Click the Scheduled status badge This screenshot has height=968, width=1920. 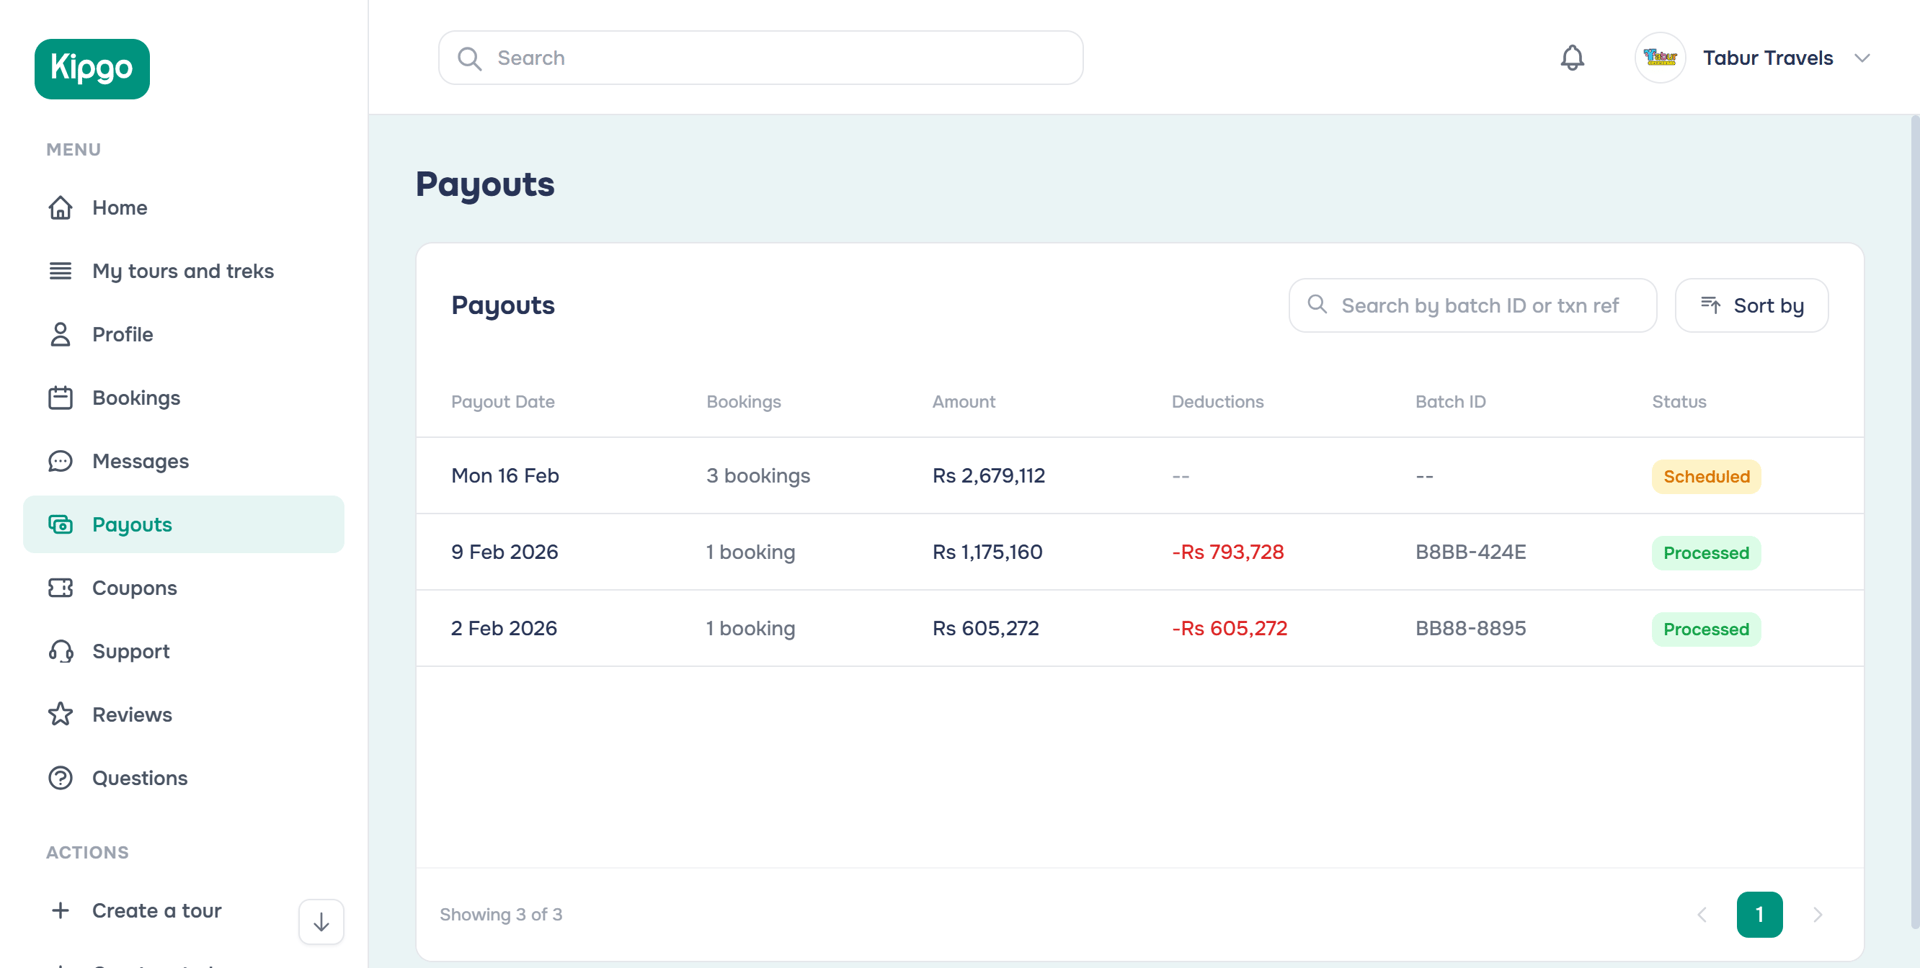[1705, 476]
